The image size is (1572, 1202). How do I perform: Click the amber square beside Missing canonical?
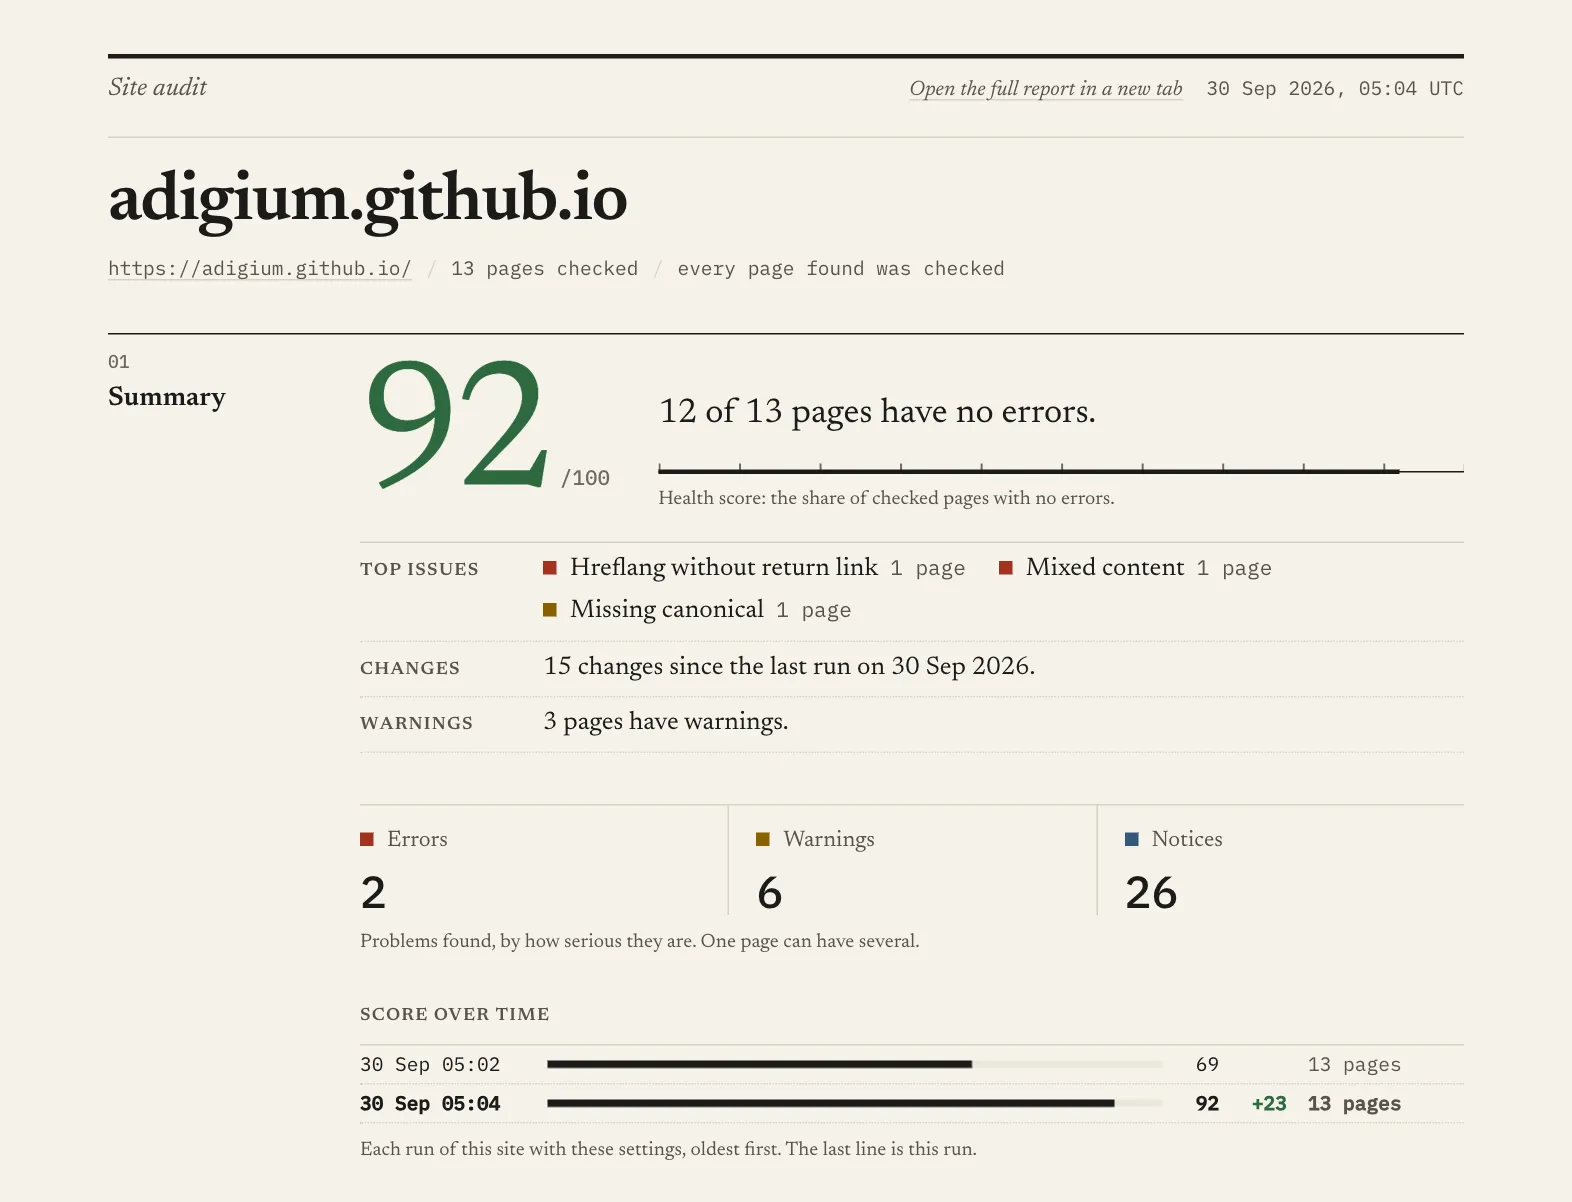(x=550, y=610)
